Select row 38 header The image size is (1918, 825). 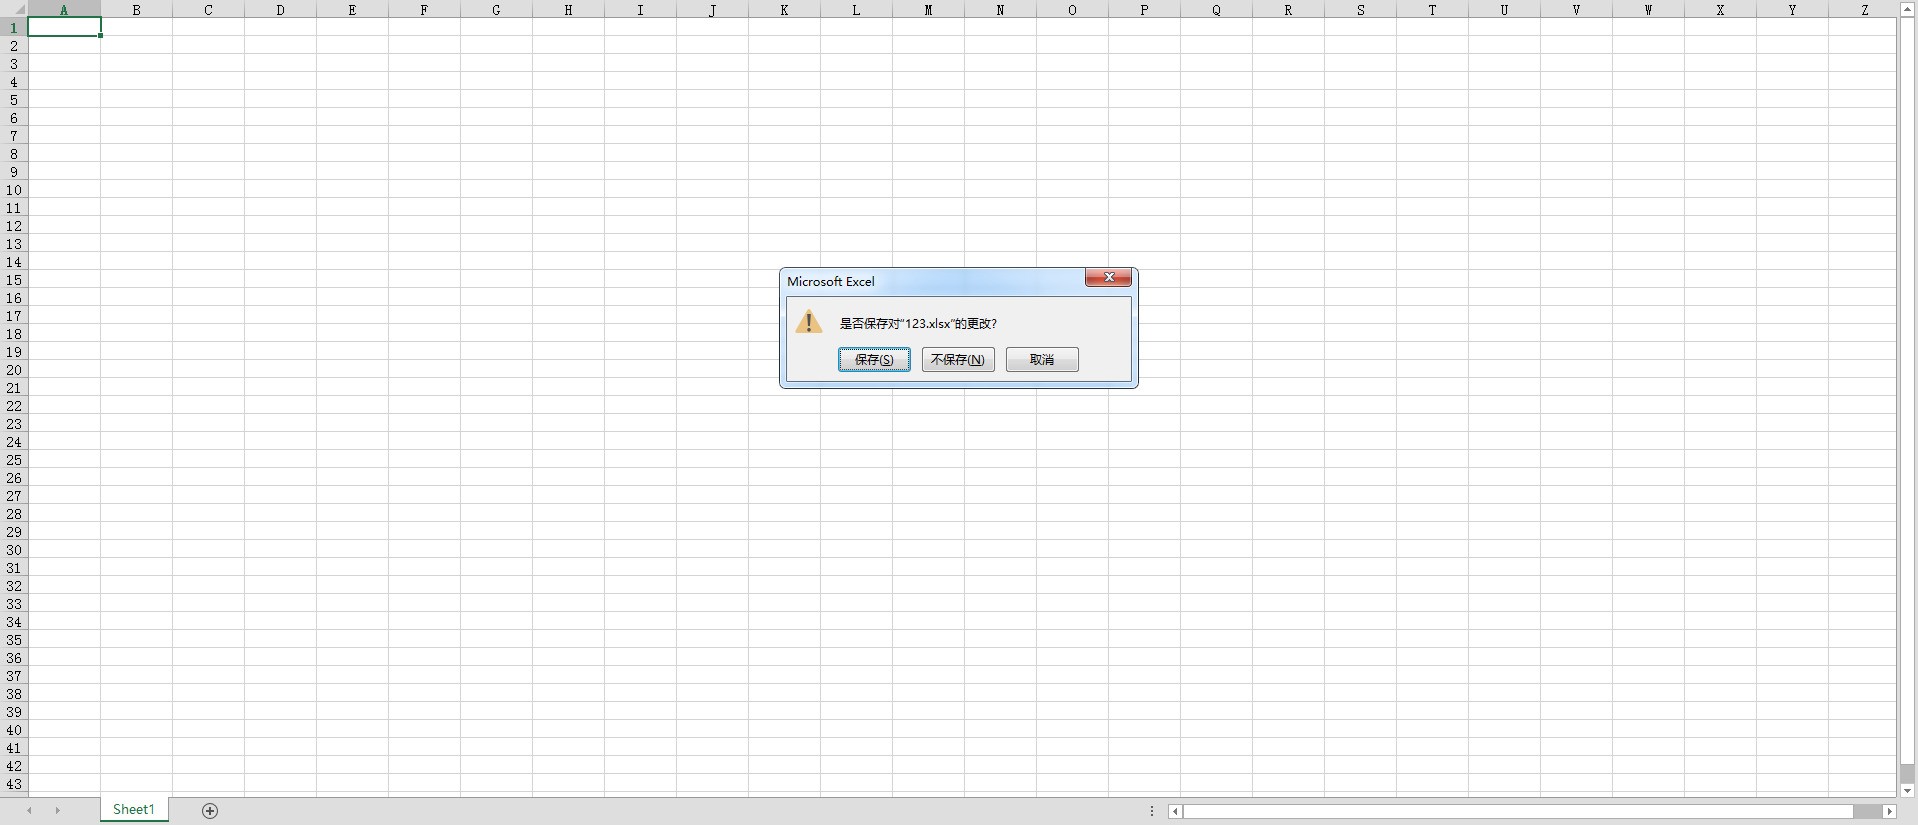(14, 694)
